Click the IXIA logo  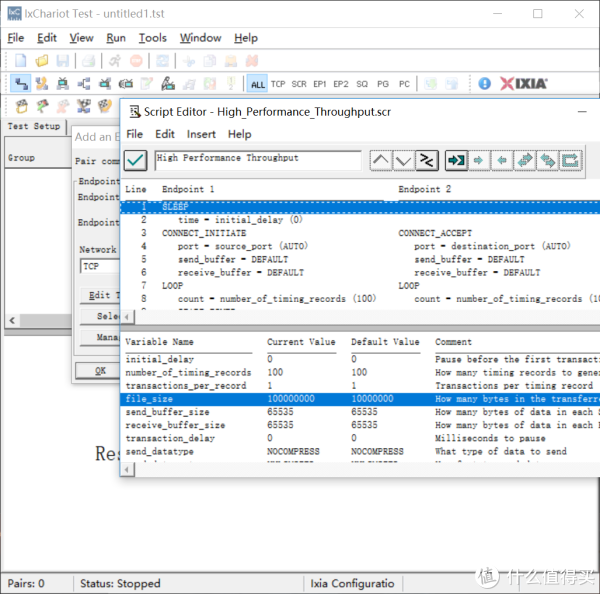(x=523, y=83)
